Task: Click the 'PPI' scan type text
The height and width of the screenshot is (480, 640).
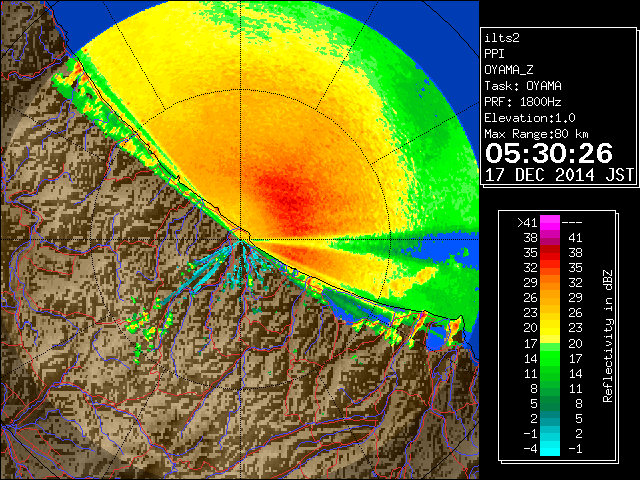Action: tap(494, 54)
